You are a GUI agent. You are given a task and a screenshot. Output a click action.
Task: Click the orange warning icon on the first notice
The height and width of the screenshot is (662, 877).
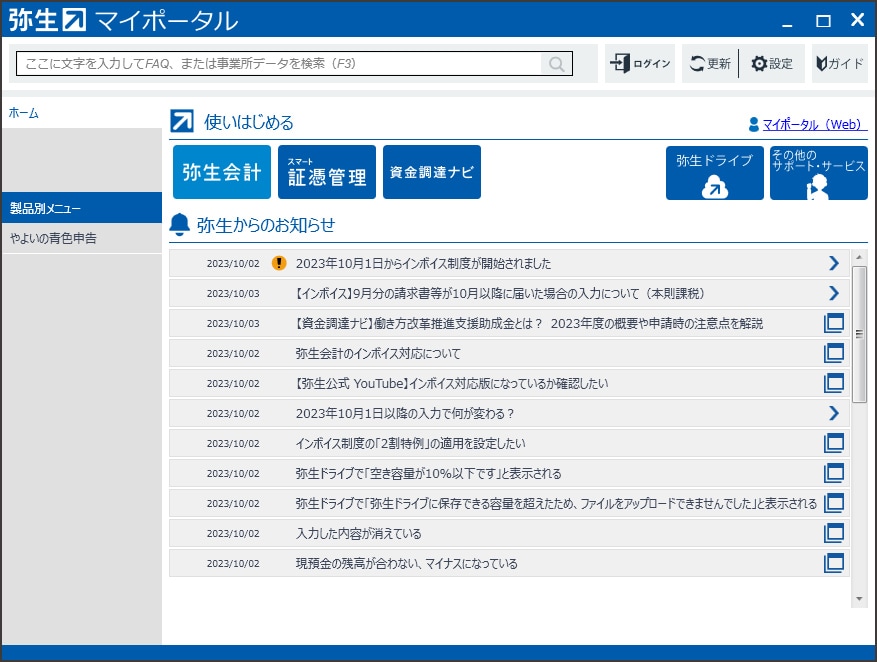(279, 263)
